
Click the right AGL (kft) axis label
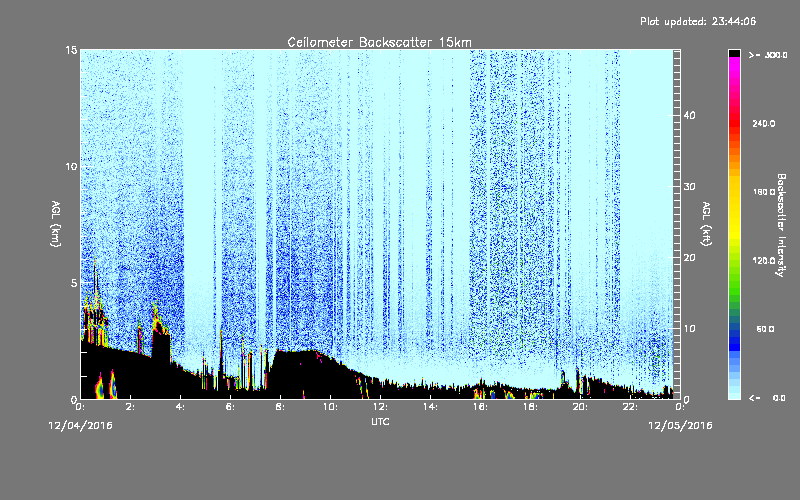click(x=706, y=223)
